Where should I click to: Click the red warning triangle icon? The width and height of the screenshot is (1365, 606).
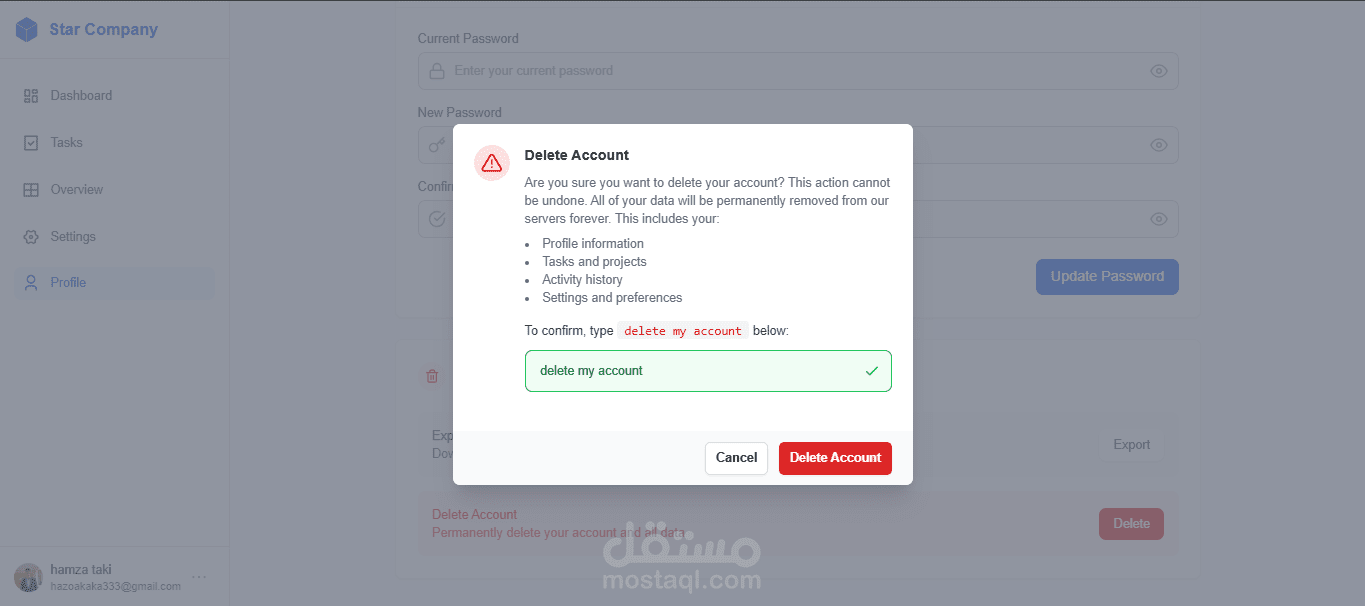click(491, 163)
